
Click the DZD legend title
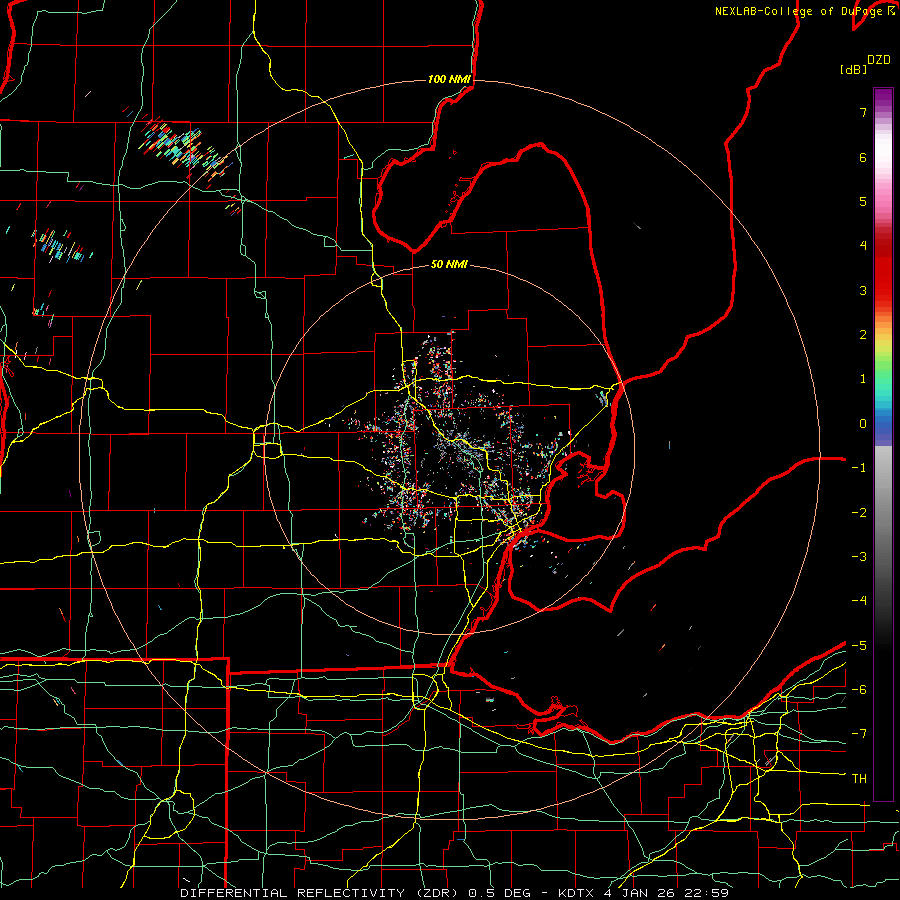[x=879, y=60]
